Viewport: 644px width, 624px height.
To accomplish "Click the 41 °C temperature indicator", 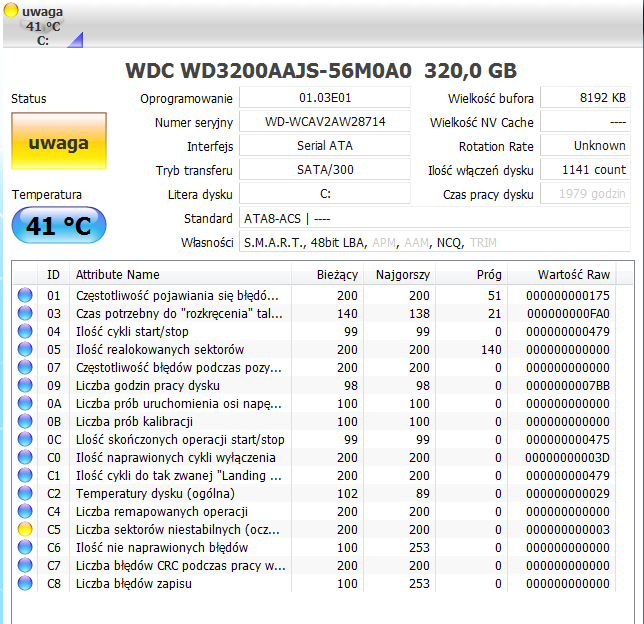I will click(x=59, y=225).
